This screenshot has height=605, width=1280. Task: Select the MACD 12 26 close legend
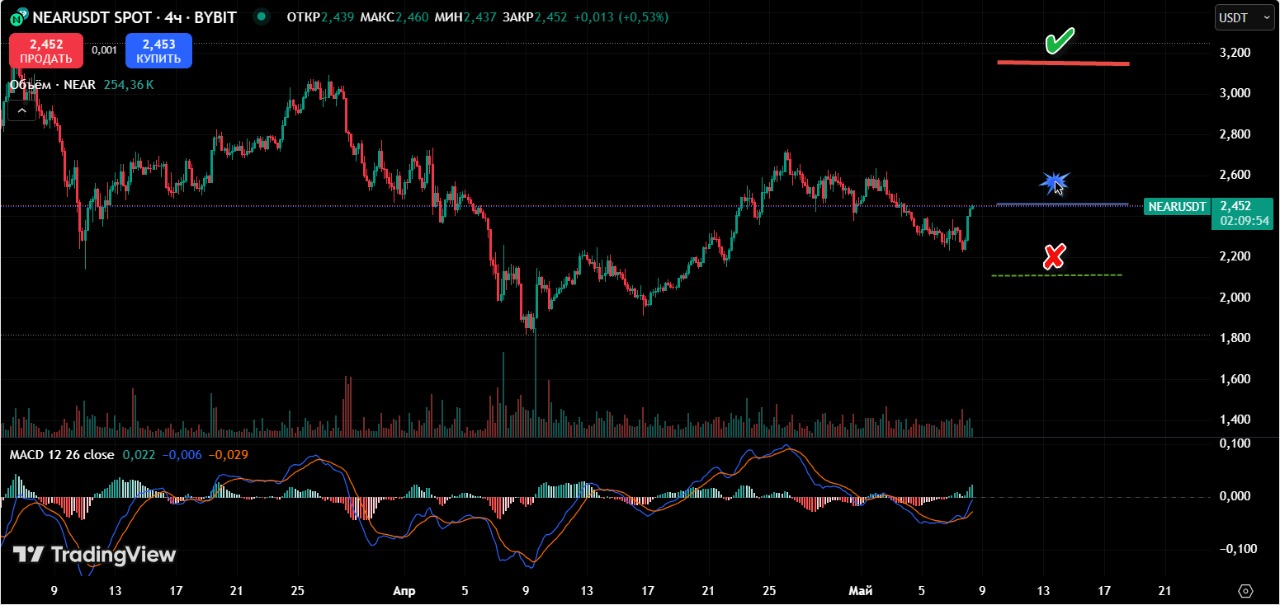(x=62, y=455)
